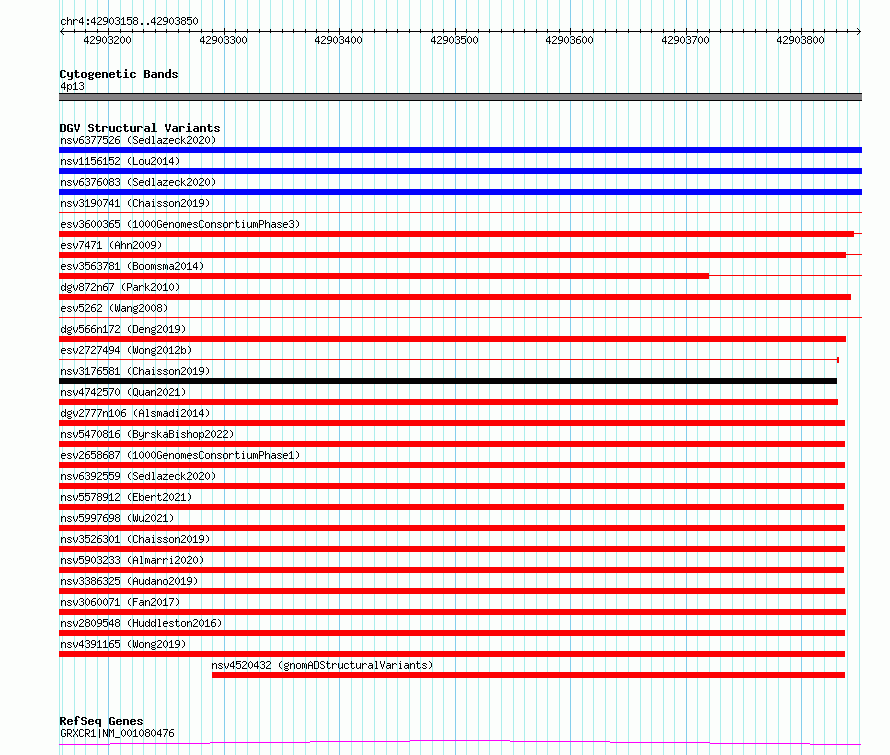Click the nsv3060071 (Fan2017) label
Viewport: 890px width, 755px height.
point(120,602)
